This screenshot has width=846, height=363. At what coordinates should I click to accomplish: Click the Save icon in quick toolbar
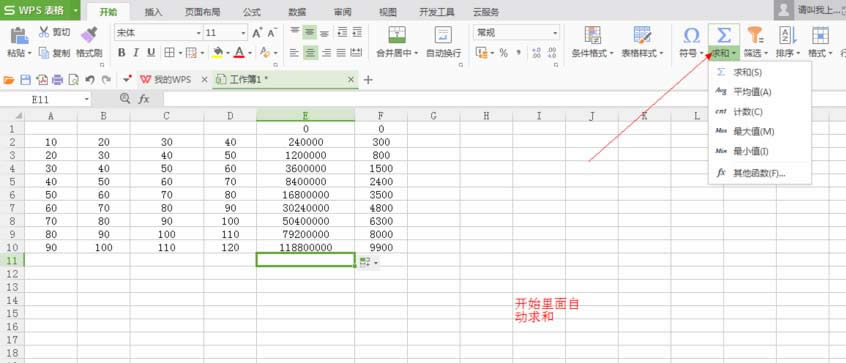coord(25,80)
